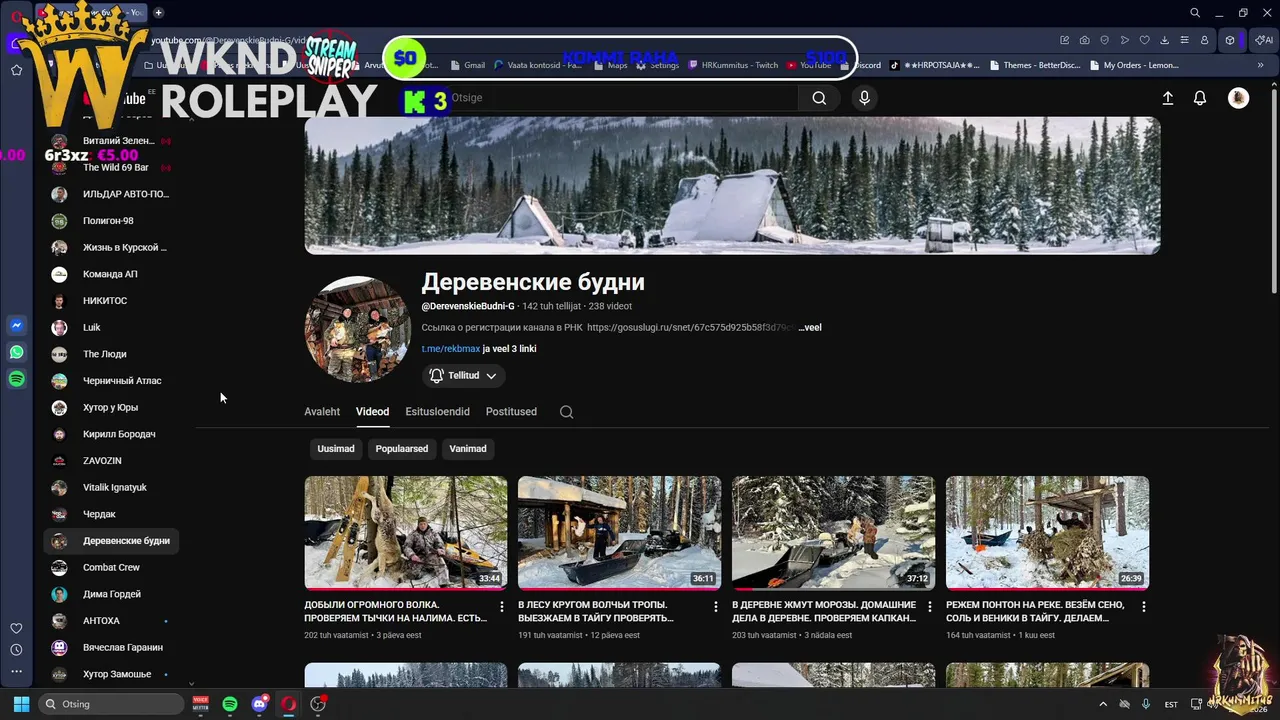Open the gosuslugi.ru registration link
The width and height of the screenshot is (1280, 720).
point(692,328)
